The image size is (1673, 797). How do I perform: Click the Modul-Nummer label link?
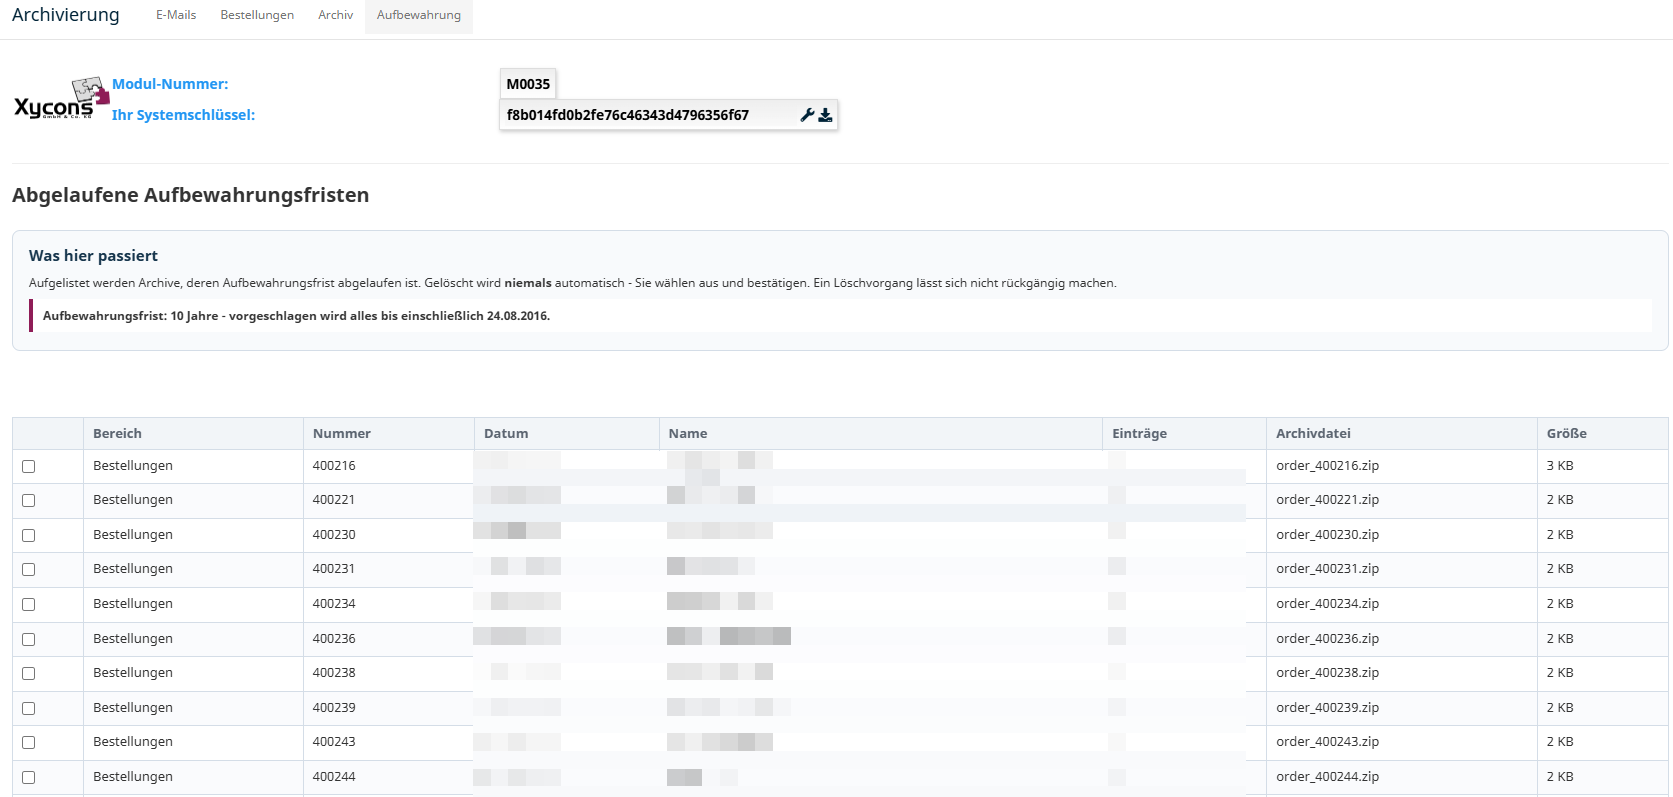click(x=170, y=84)
